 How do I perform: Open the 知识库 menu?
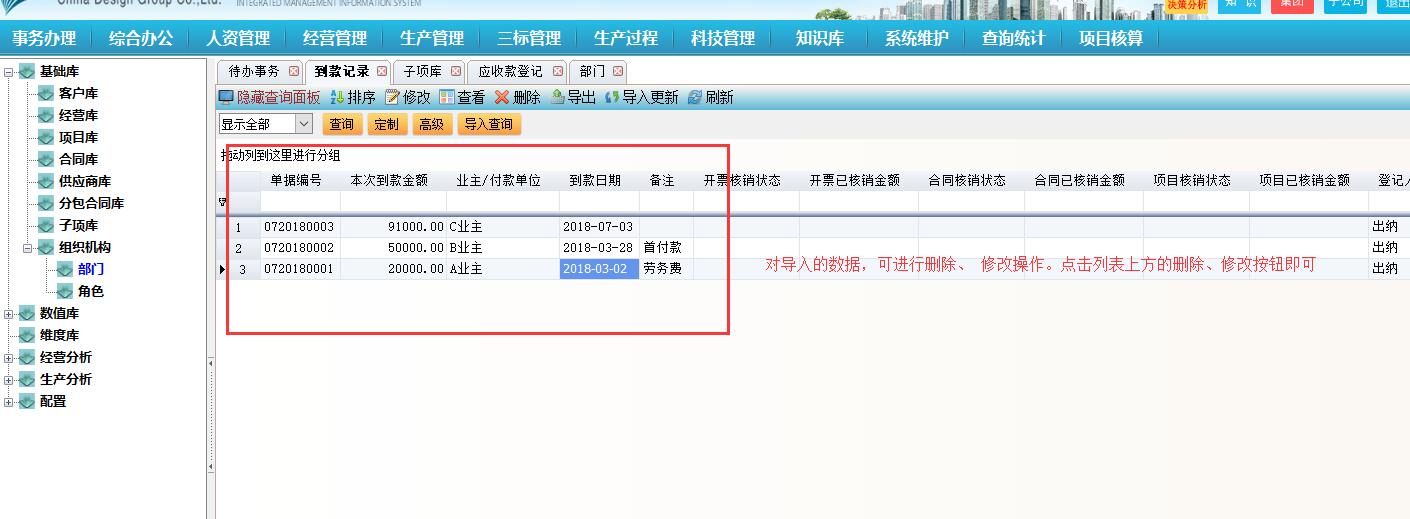click(820, 38)
